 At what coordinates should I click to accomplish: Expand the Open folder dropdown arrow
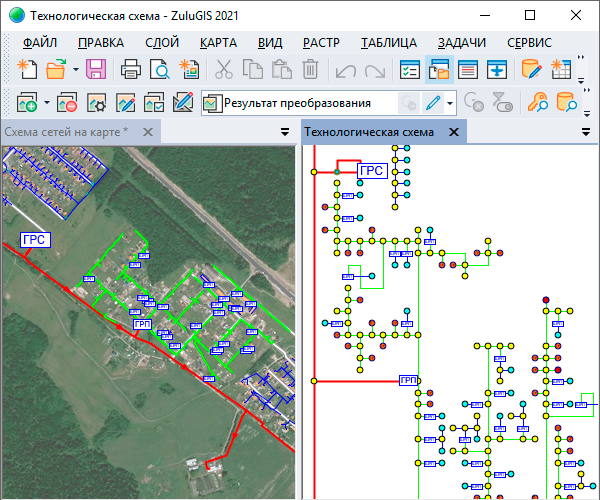point(74,69)
